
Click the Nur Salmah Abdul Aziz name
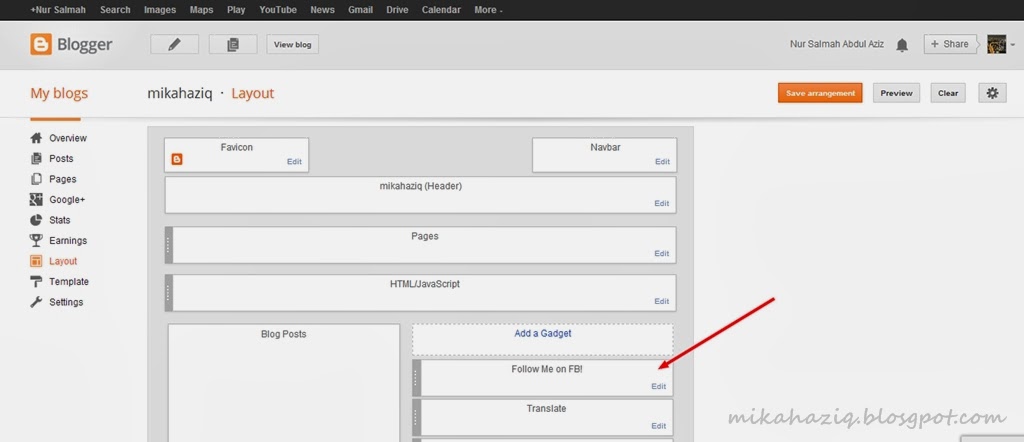[837, 44]
